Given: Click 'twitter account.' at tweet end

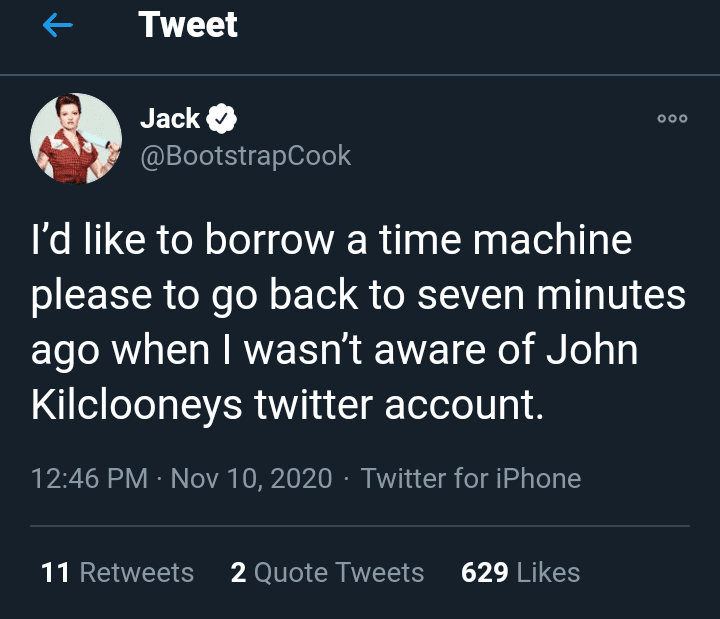Looking at the screenshot, I should pyautogui.click(x=399, y=405).
